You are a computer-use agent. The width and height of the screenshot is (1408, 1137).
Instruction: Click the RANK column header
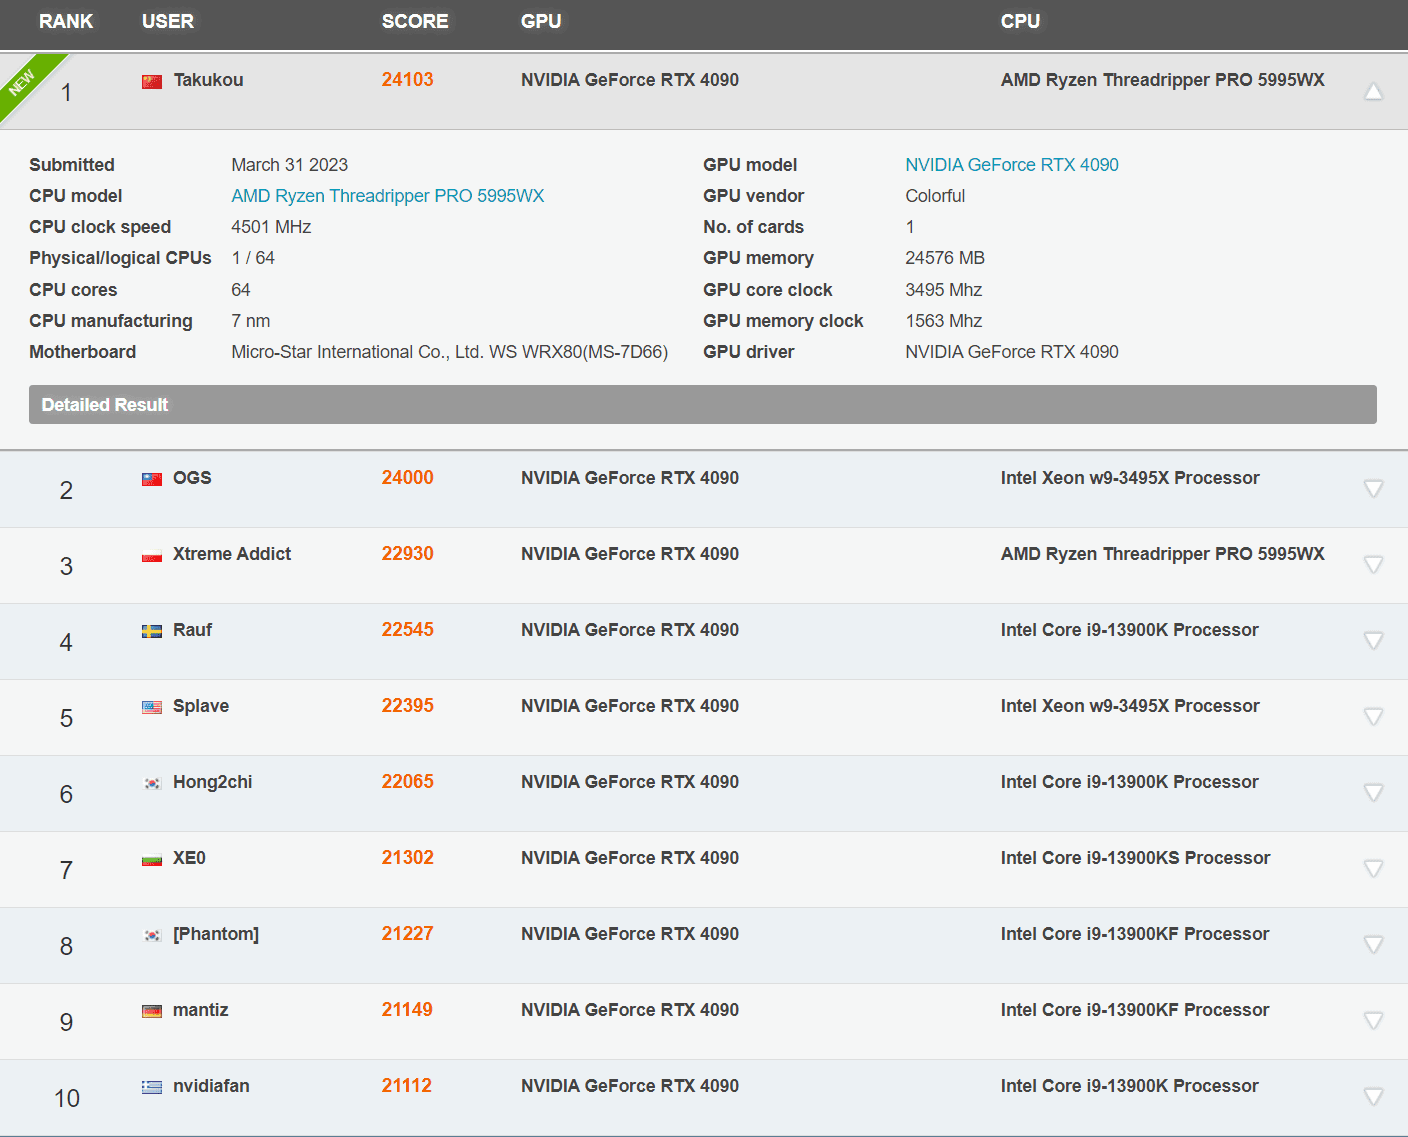66,21
